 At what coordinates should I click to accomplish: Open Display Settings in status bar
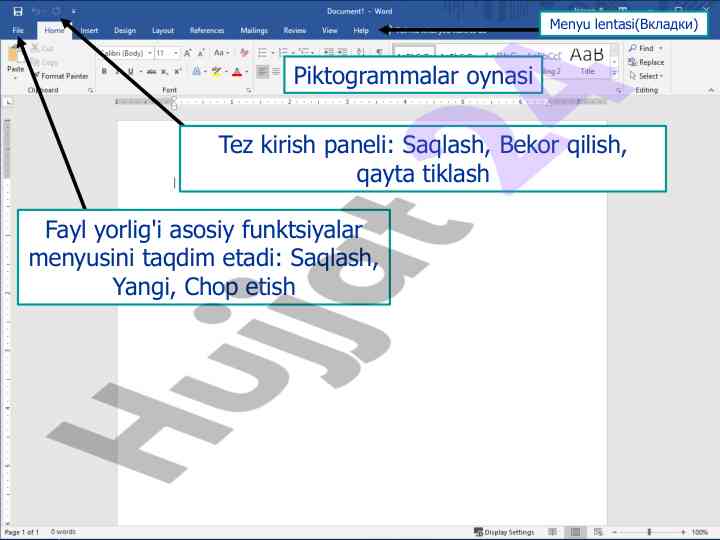click(x=504, y=532)
